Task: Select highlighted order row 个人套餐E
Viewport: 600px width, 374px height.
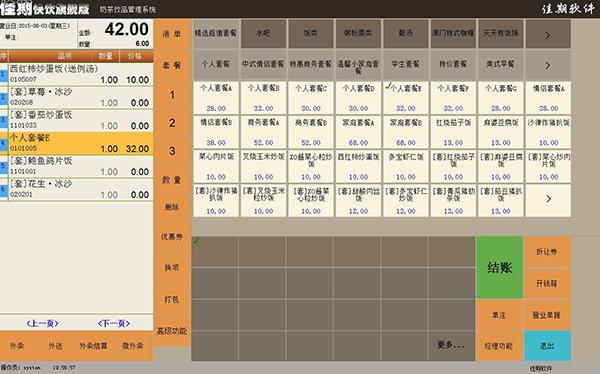Action: click(77, 143)
